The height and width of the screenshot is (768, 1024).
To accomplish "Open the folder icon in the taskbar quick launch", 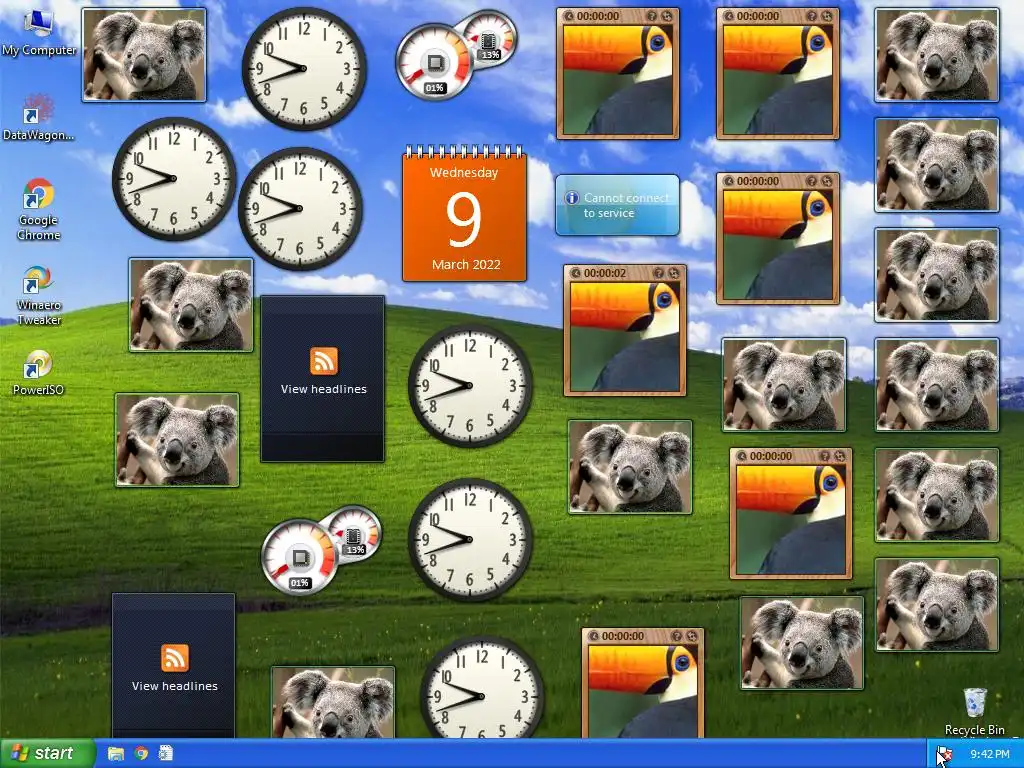I will click(x=116, y=753).
